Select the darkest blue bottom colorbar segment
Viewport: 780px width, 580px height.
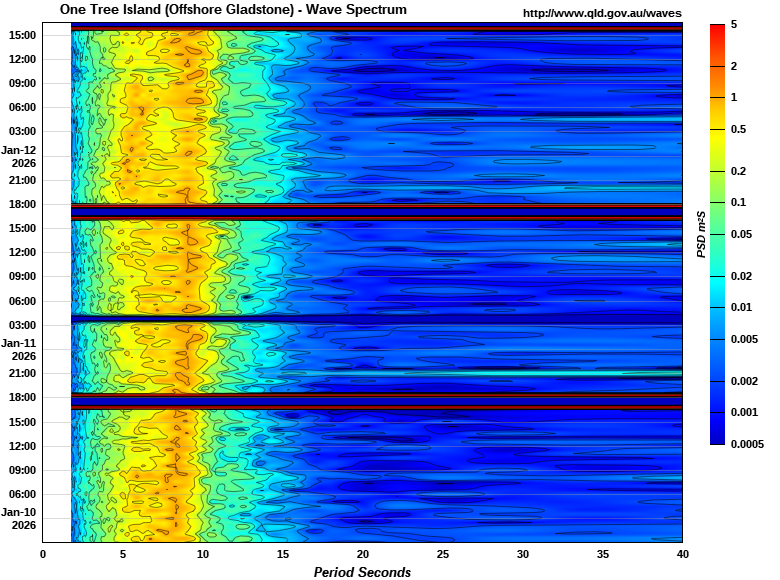(717, 428)
